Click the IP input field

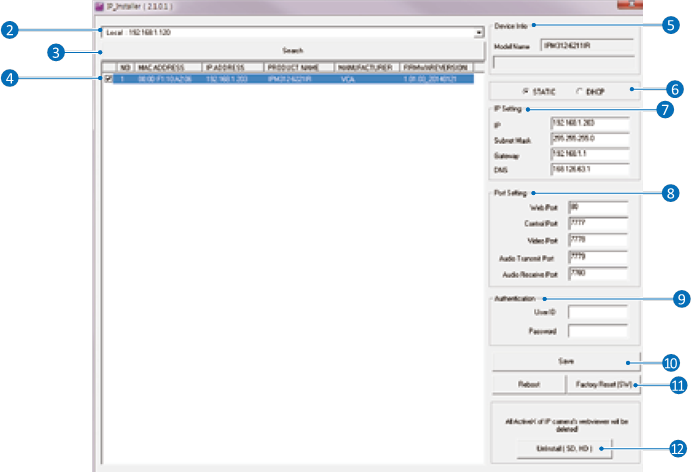tap(590, 124)
